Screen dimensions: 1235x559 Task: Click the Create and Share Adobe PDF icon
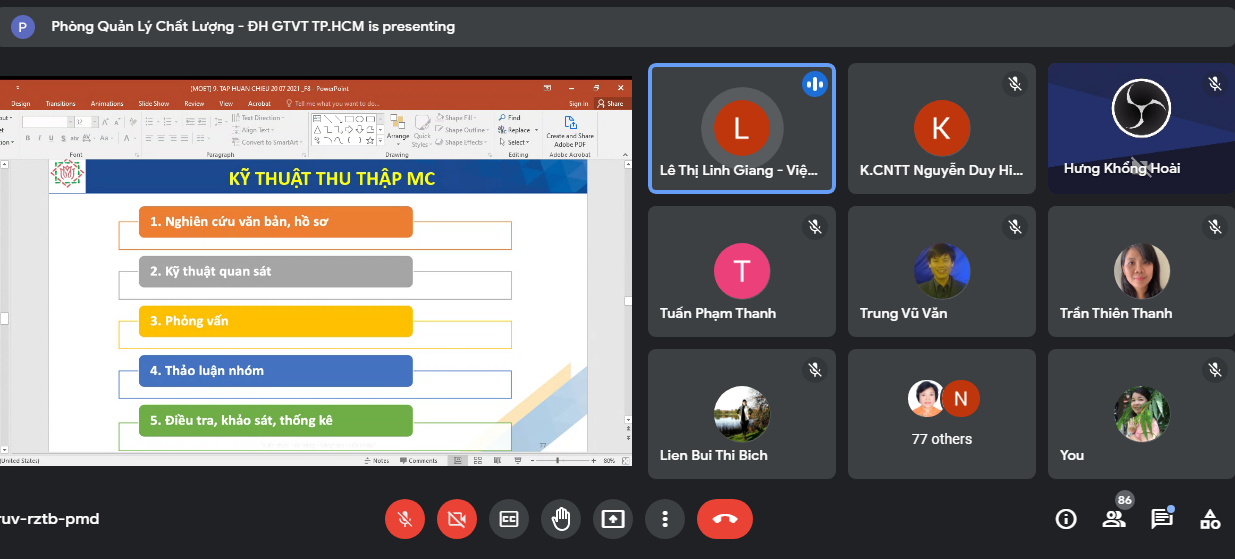click(570, 130)
